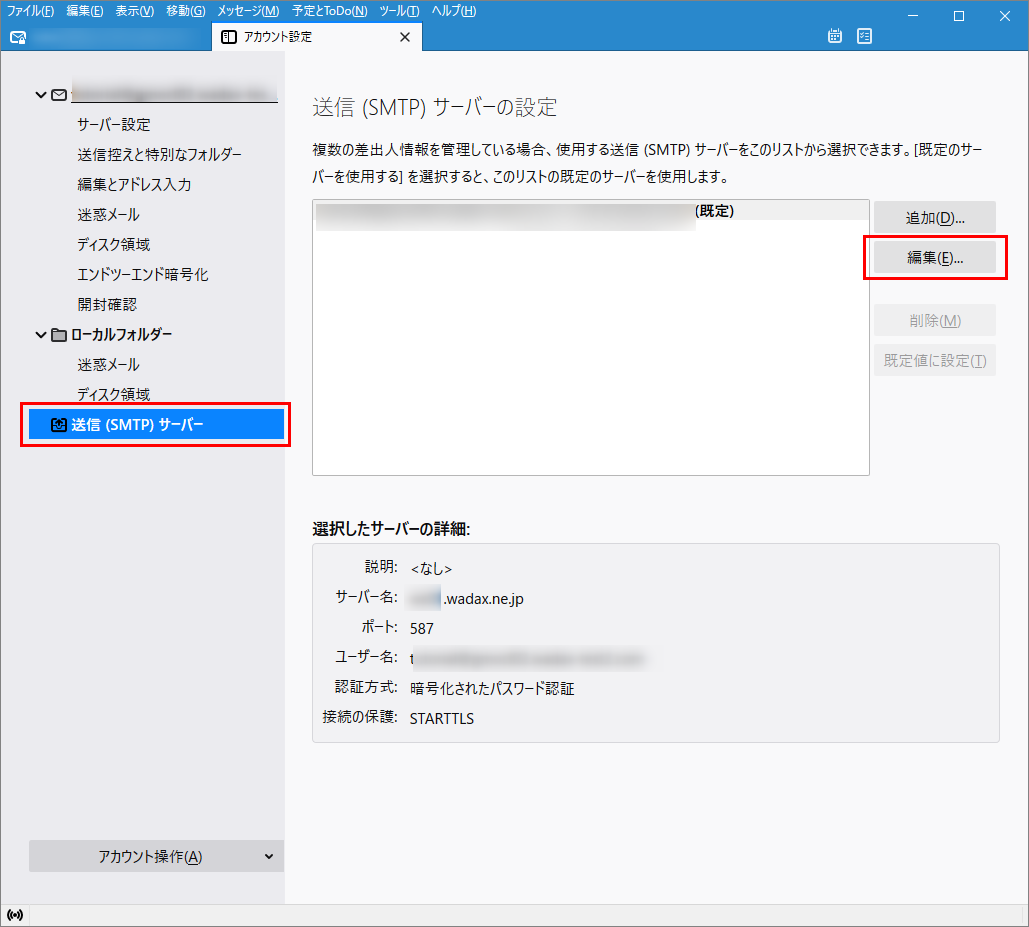1029x927 pixels.
Task: Click the mail account envelope icon
Action: coord(59,95)
